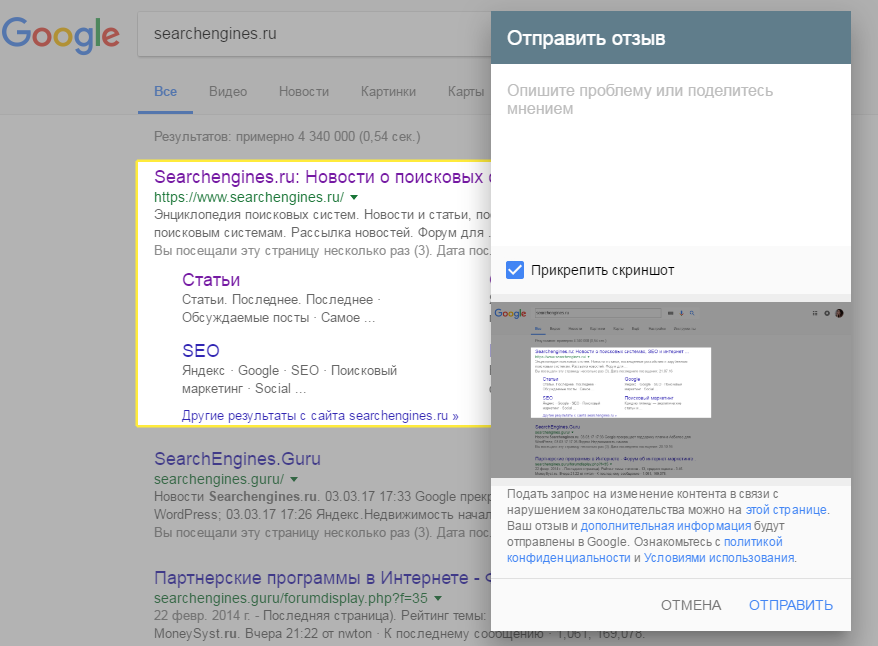
Task: Open the SEO sitelink
Action: 200,350
